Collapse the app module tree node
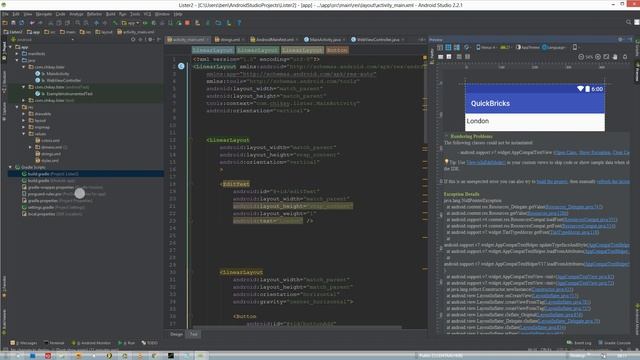The width and height of the screenshot is (640, 360). tap(11, 47)
